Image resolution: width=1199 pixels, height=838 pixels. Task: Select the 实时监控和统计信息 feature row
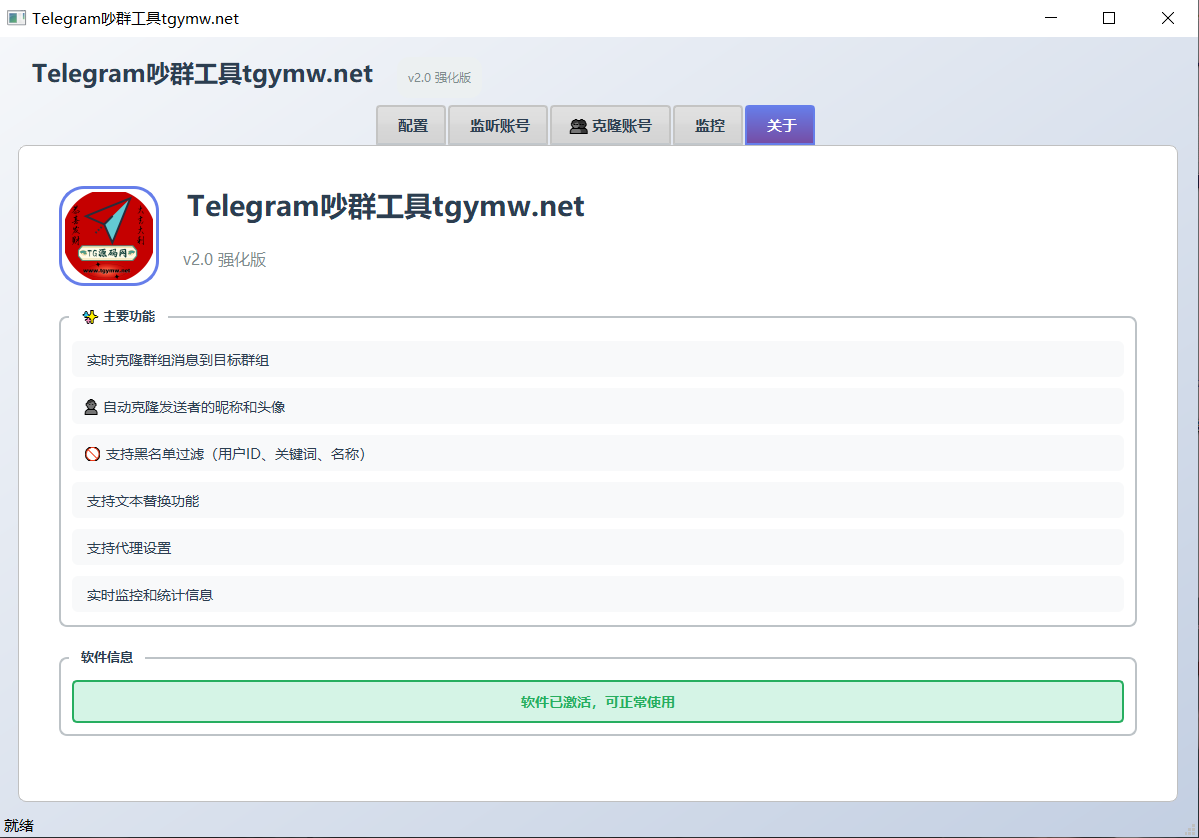click(597, 595)
